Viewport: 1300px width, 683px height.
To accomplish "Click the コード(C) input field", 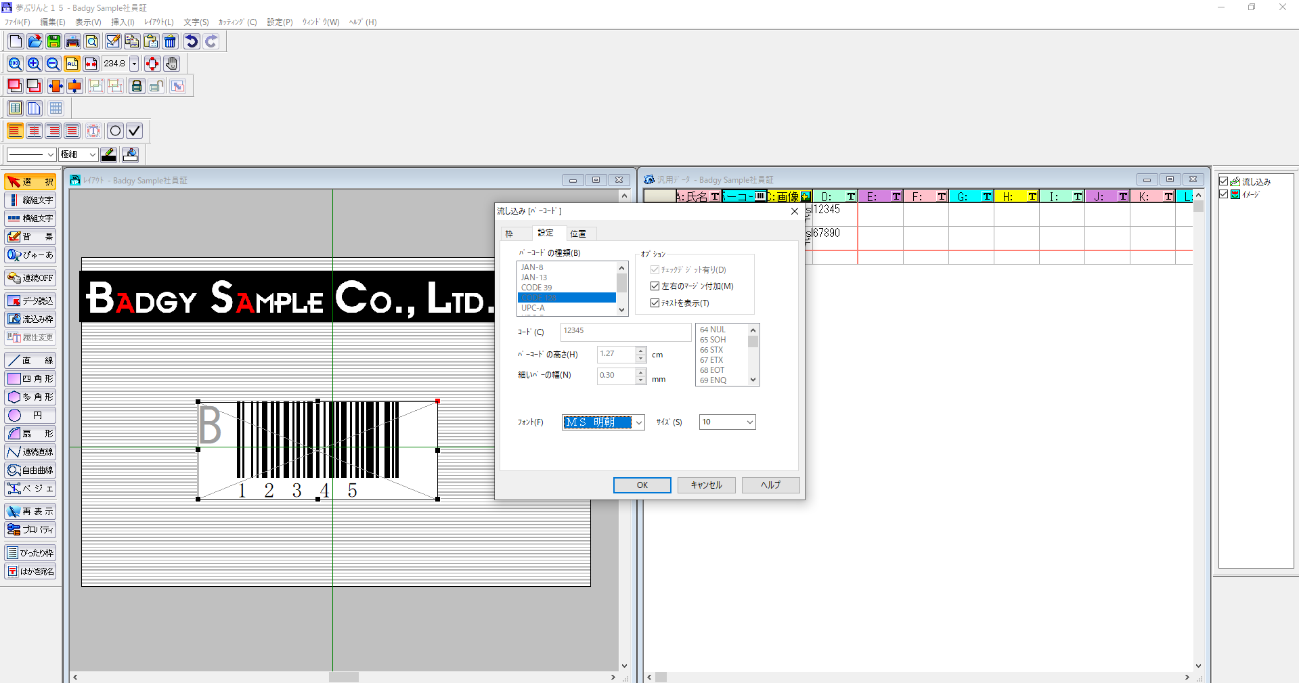I will pyautogui.click(x=625, y=332).
